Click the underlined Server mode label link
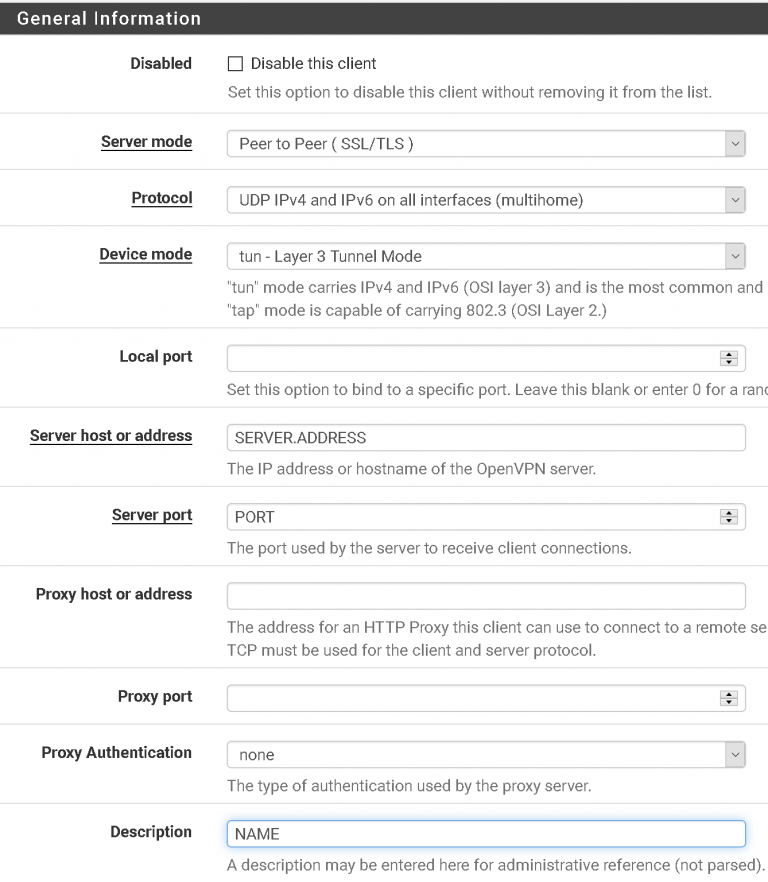768x882 pixels. 146,141
